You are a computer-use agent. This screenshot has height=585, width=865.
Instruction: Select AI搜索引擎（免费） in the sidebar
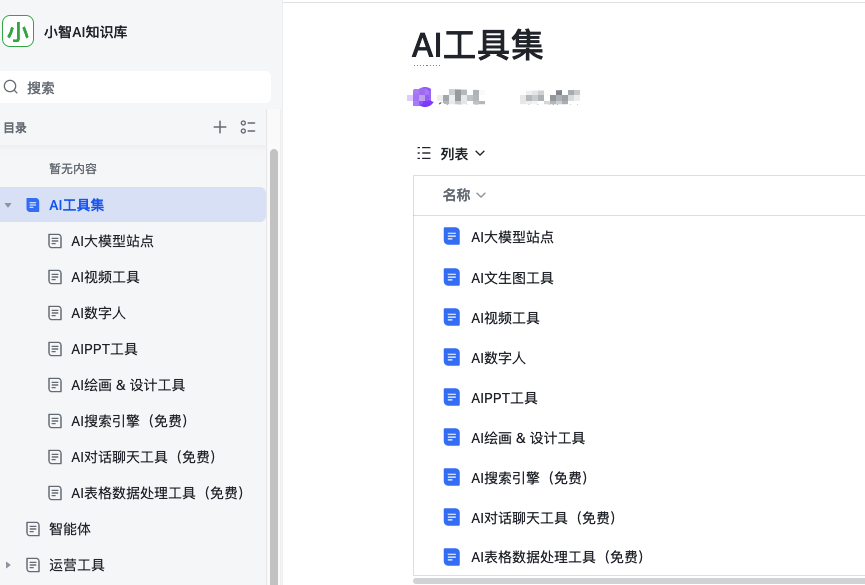tap(130, 421)
